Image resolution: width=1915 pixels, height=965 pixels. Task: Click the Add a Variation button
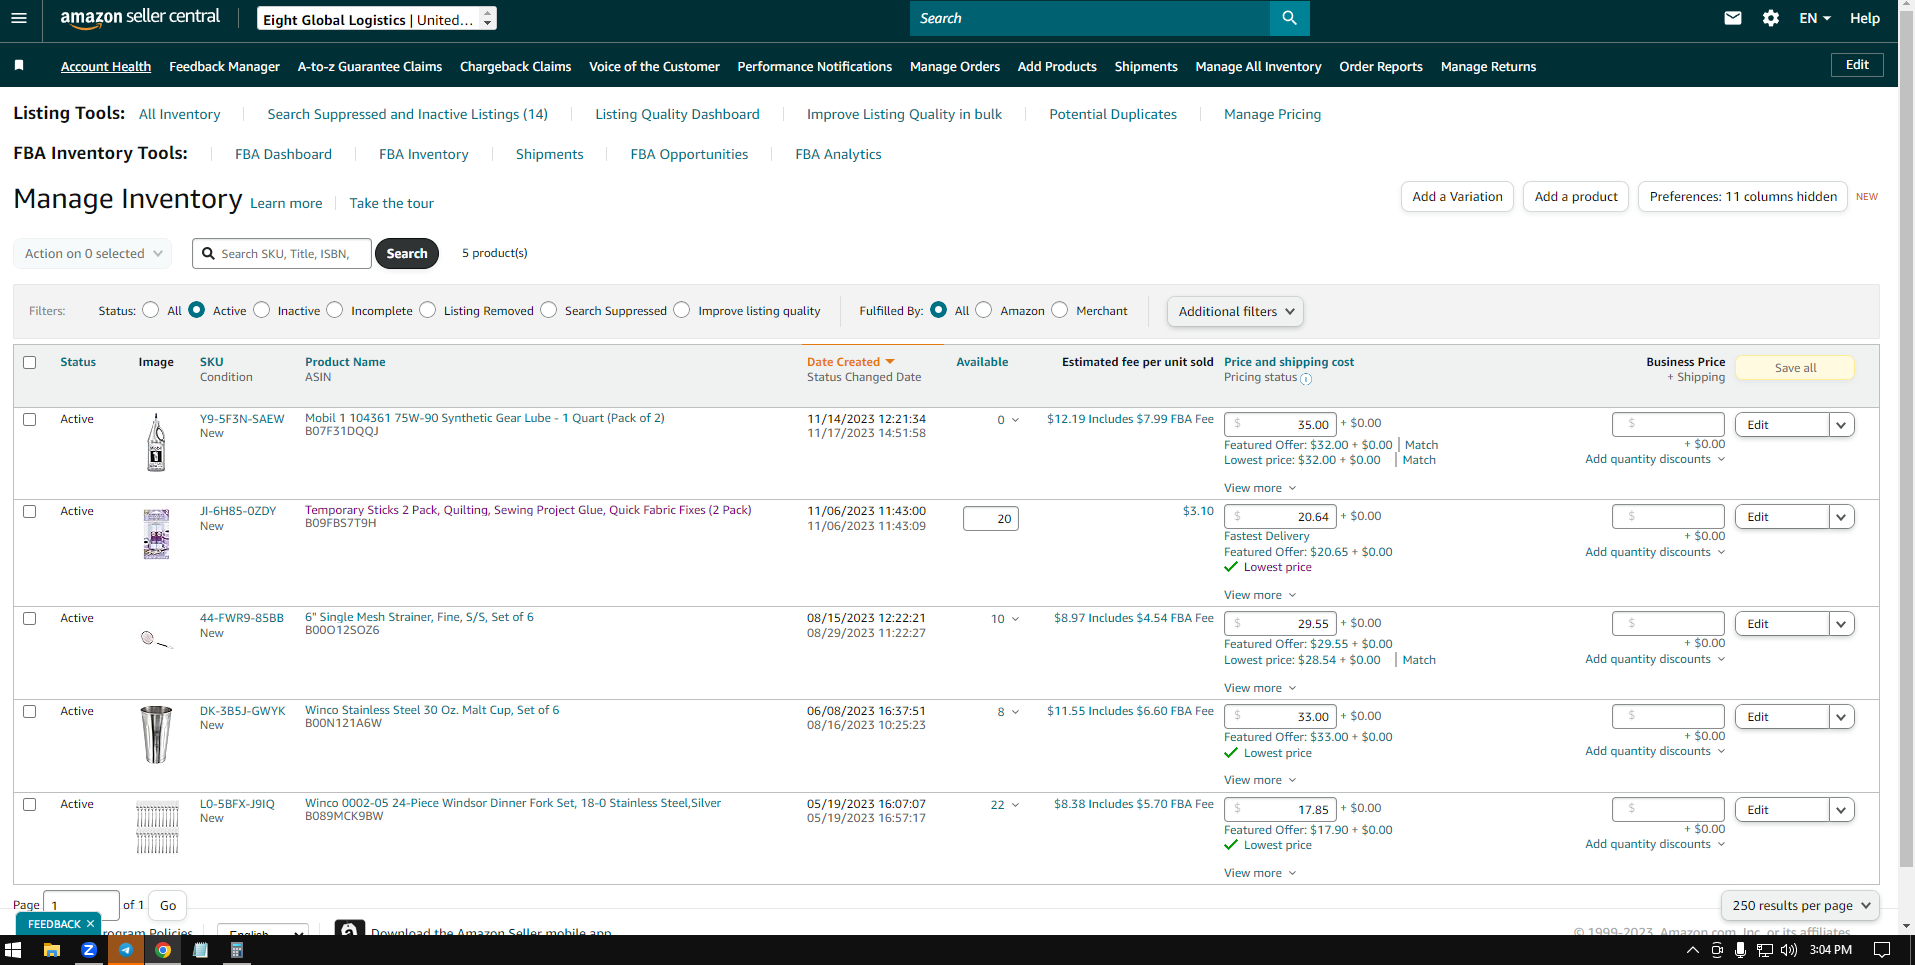(x=1457, y=197)
